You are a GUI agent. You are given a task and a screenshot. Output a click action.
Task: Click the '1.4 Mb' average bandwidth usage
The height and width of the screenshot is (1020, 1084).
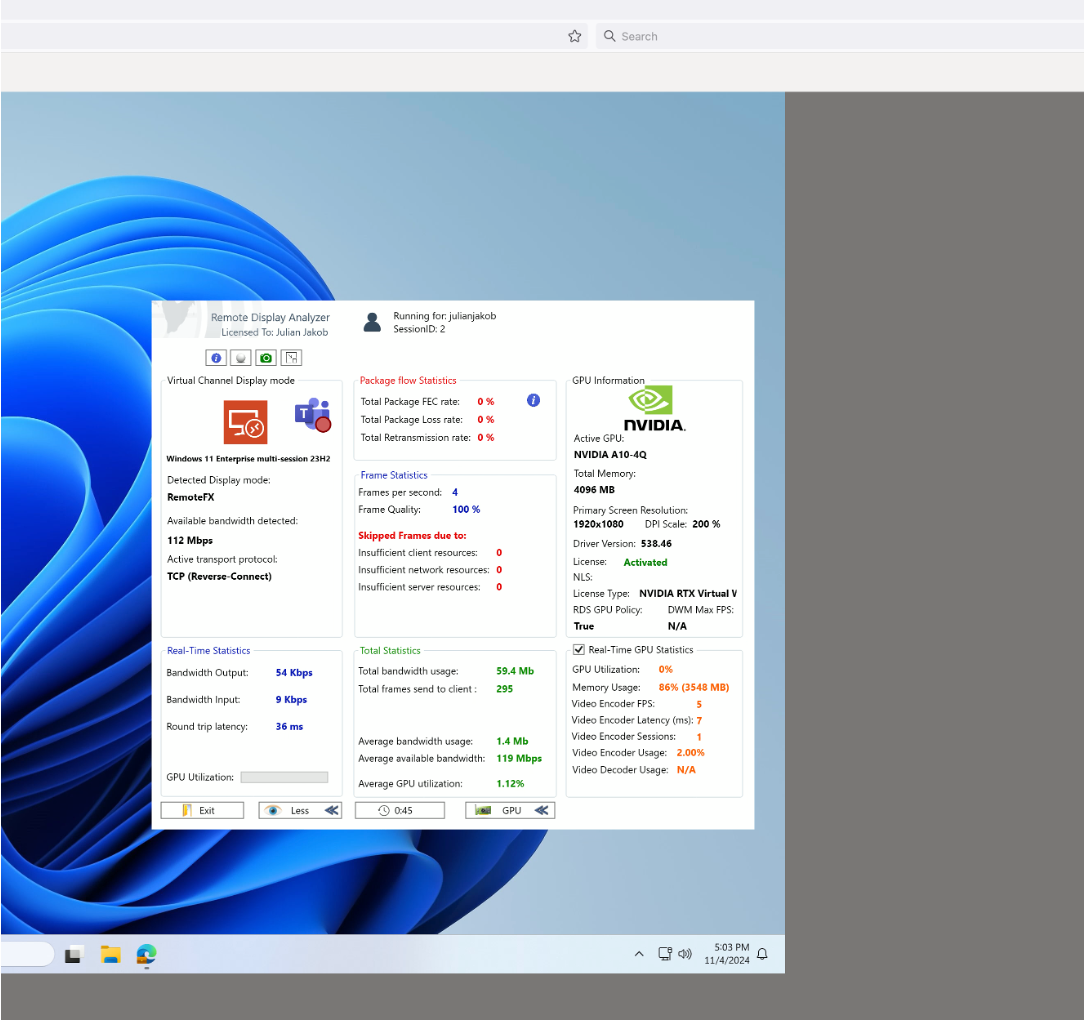coord(512,741)
